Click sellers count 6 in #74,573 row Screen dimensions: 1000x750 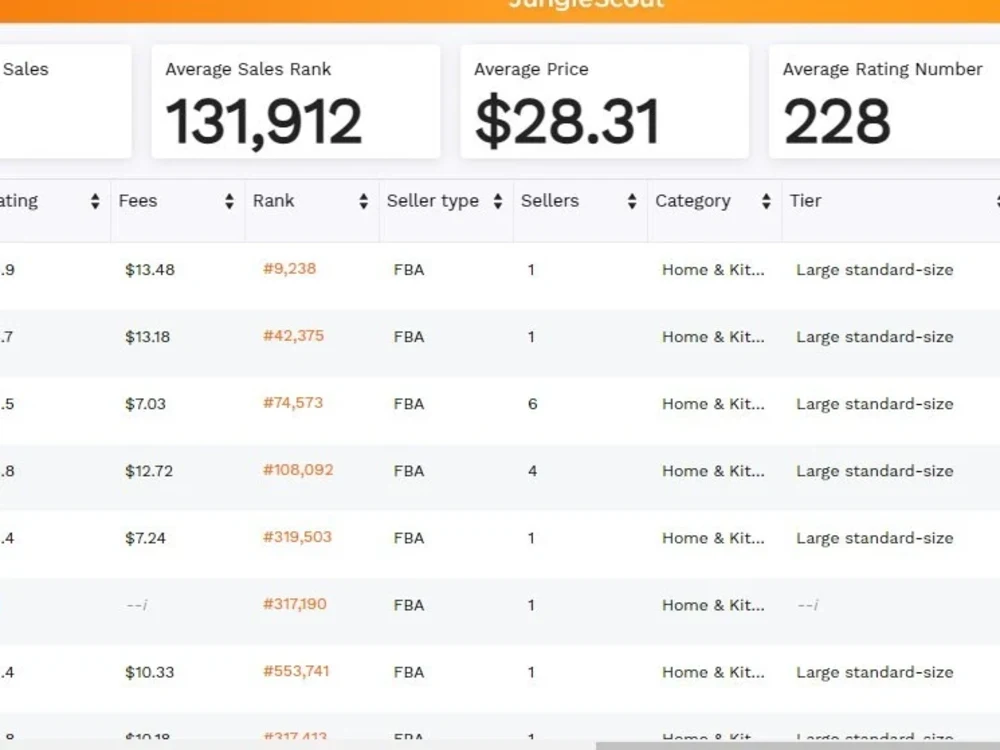(x=533, y=404)
